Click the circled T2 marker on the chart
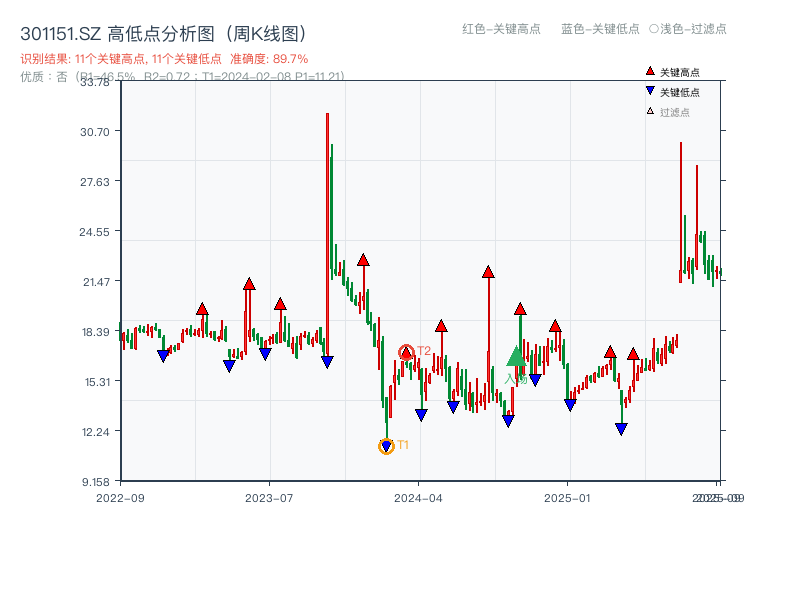 pos(407,350)
